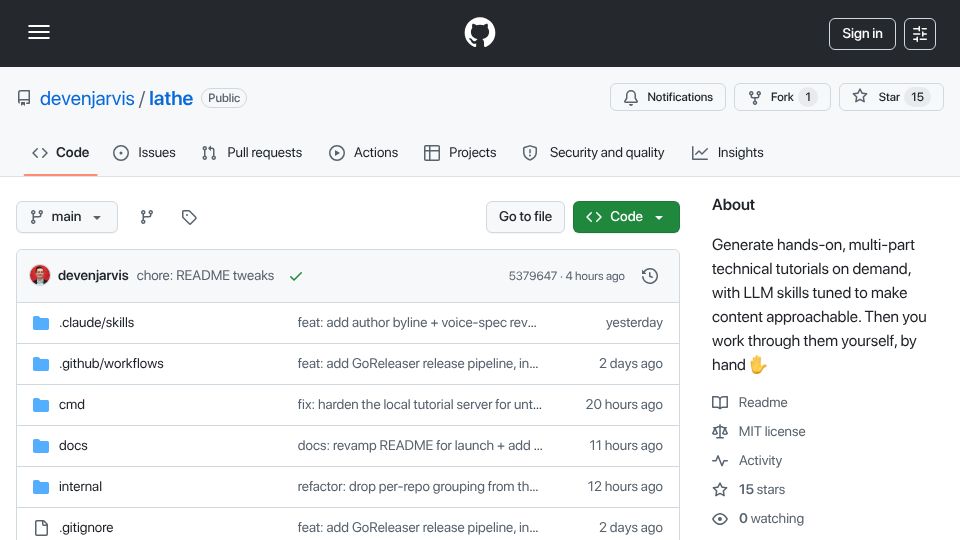Click the Go to file button
The image size is (960, 540).
tap(525, 217)
